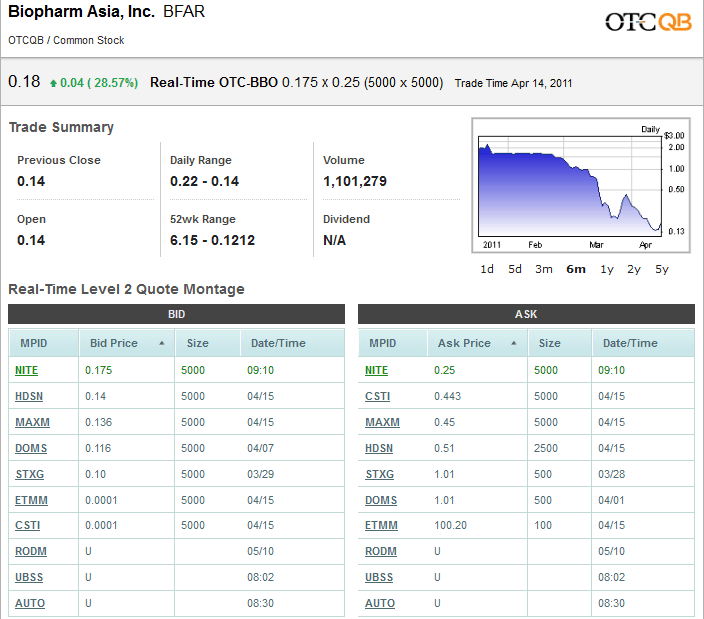This screenshot has height=619, width=704.
Task: Sort by Ask Price column arrow
Action: pos(514,343)
